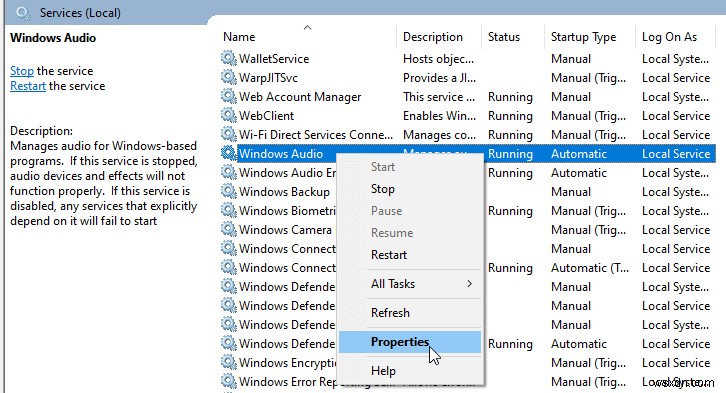Click Enables Win... description of WebClient
726x393 pixels.
click(439, 116)
